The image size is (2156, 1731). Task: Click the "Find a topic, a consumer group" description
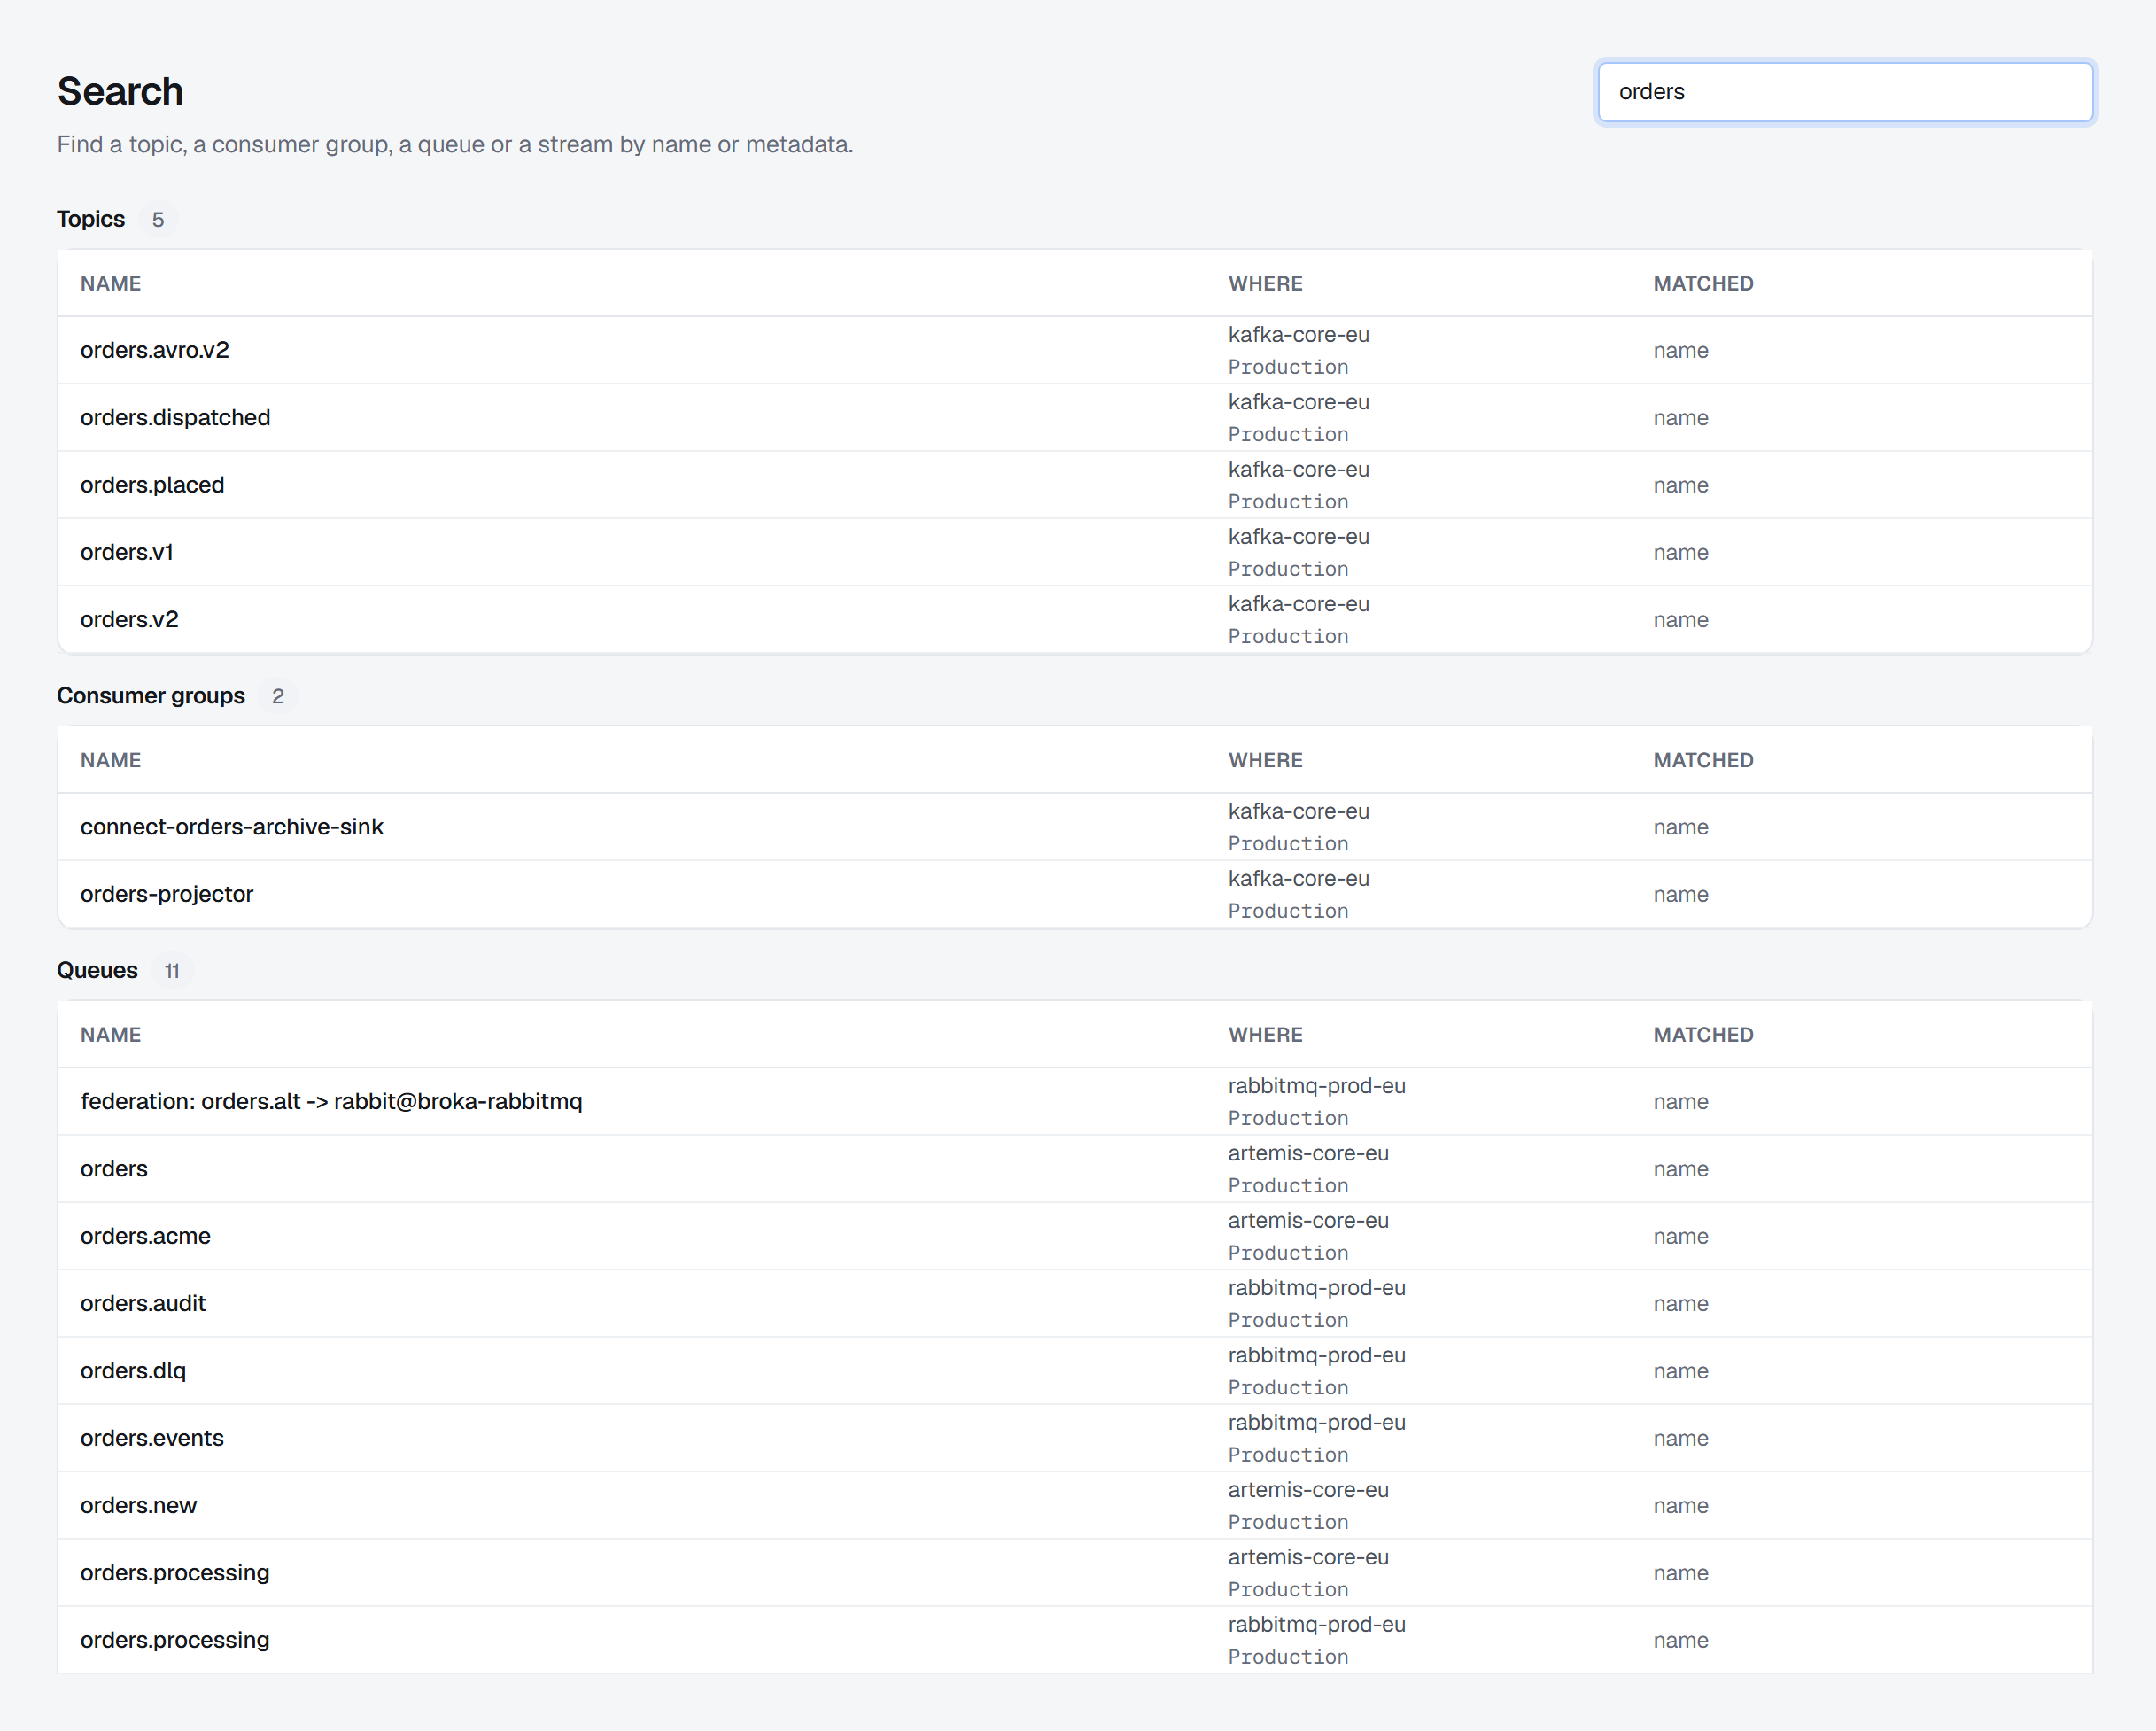pyautogui.click(x=455, y=145)
